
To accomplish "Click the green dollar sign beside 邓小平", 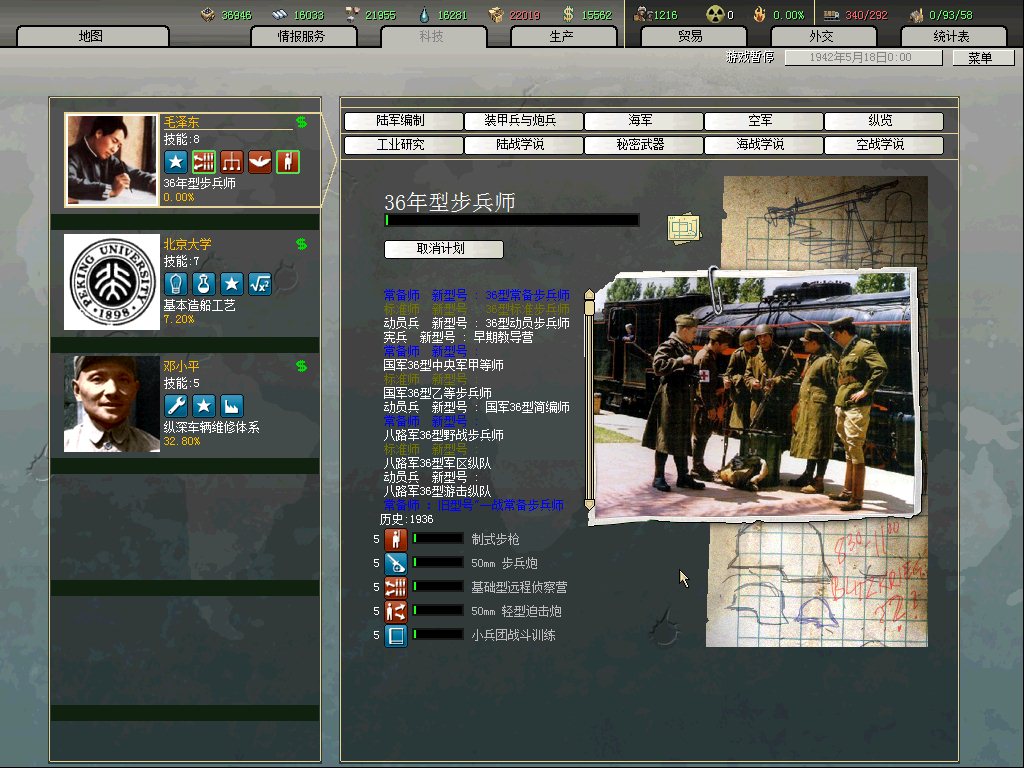I will click(301, 366).
